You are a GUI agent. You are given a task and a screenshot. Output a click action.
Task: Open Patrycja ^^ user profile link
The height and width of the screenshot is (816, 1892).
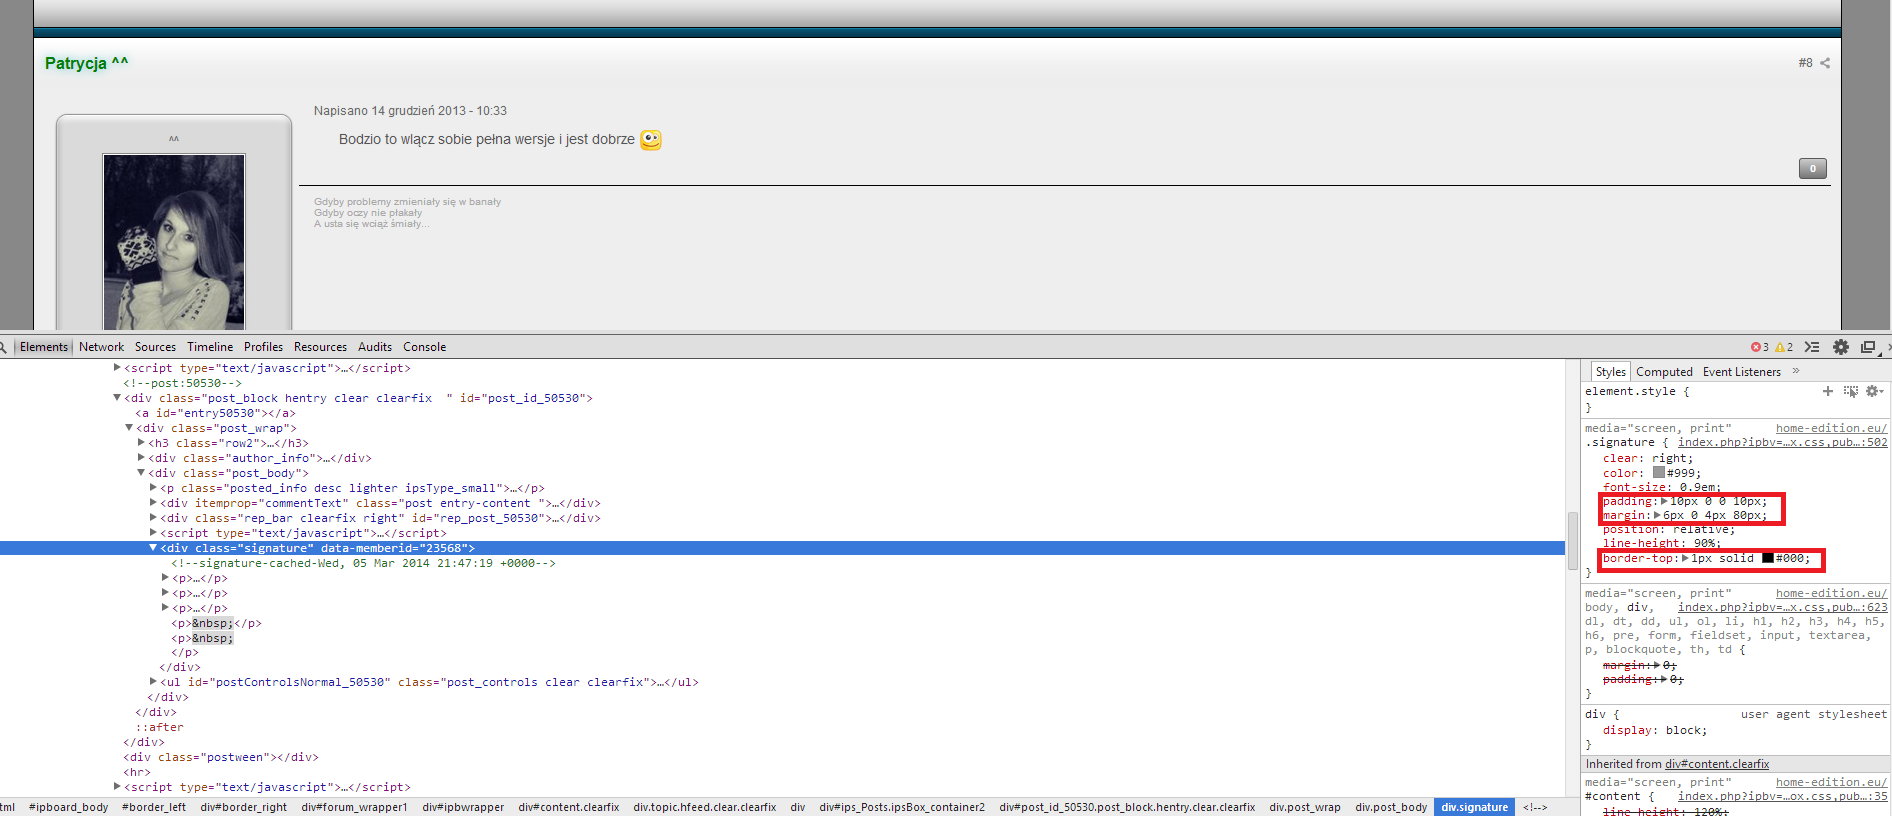(86, 63)
